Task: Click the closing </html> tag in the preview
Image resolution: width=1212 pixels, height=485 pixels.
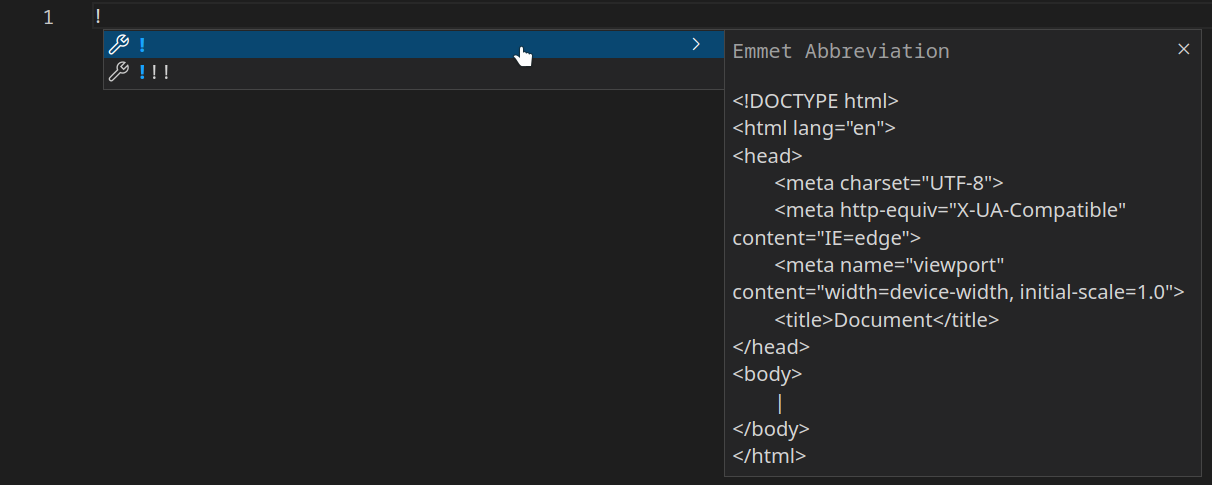Action: tap(769, 456)
